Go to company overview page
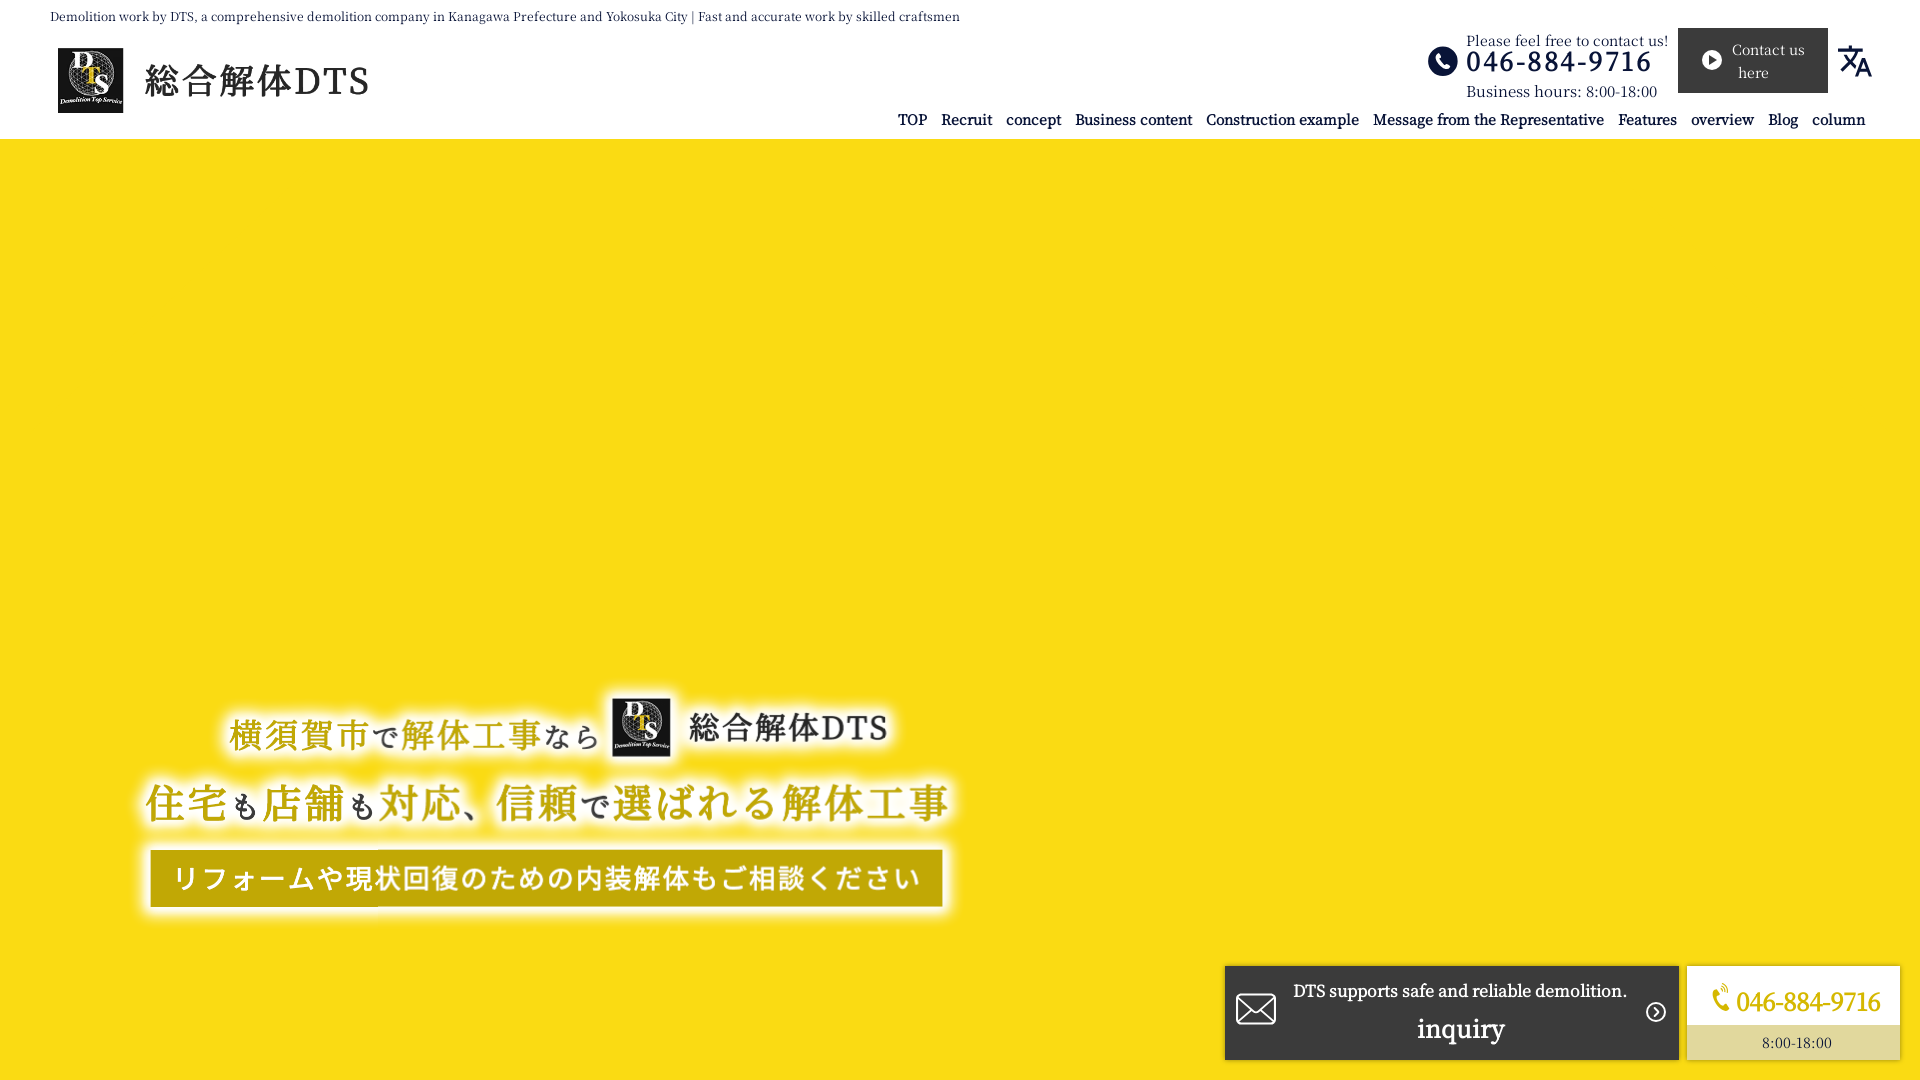The width and height of the screenshot is (1920, 1080). (1722, 120)
